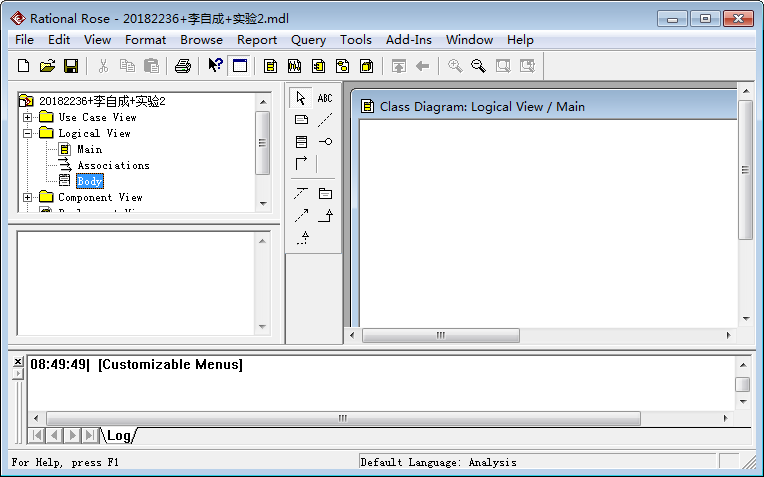Choose the Selection arrow tool in toolbox
The width and height of the screenshot is (764, 477).
pyautogui.click(x=301, y=98)
